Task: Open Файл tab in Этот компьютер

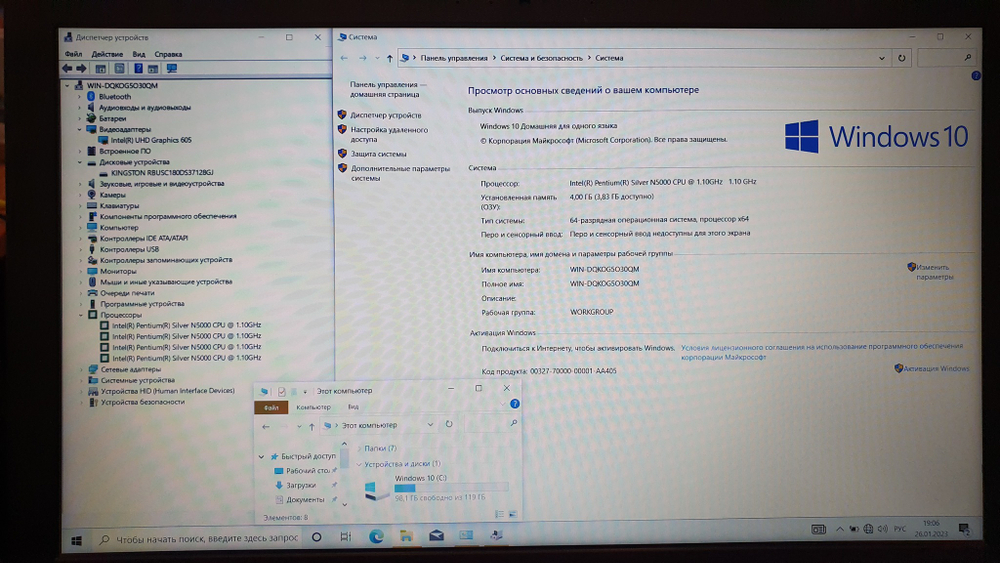Action: 271,407
